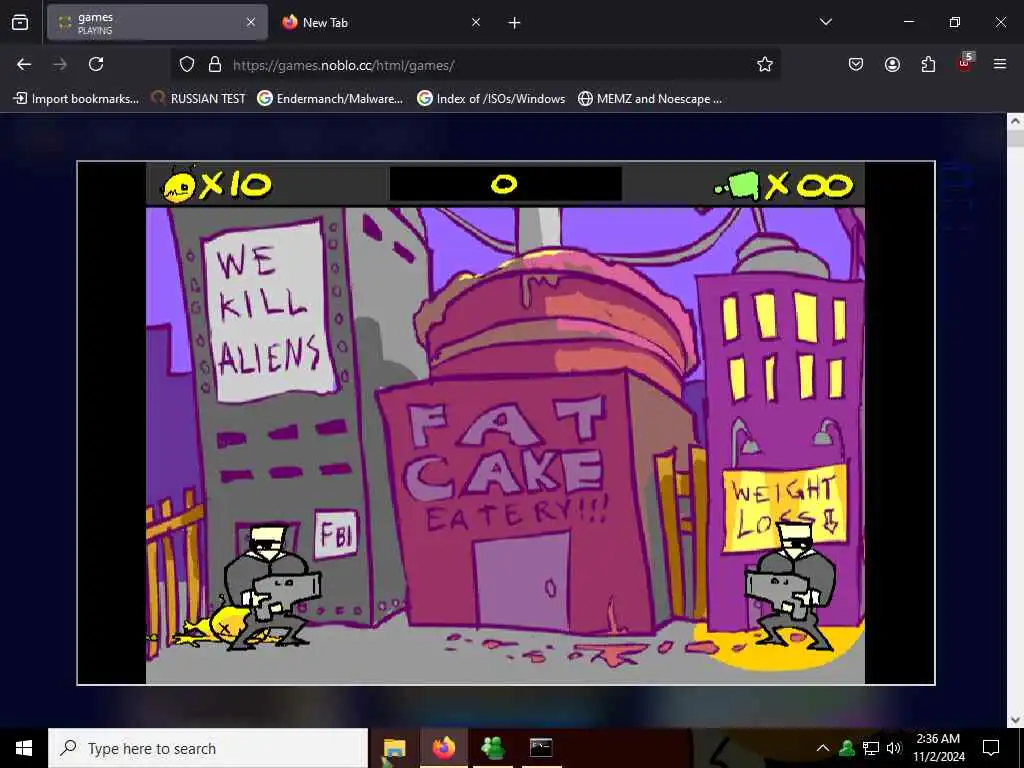Screen dimensions: 1024x768
Task: Show hidden system tray icons chevron
Action: pos(823,748)
